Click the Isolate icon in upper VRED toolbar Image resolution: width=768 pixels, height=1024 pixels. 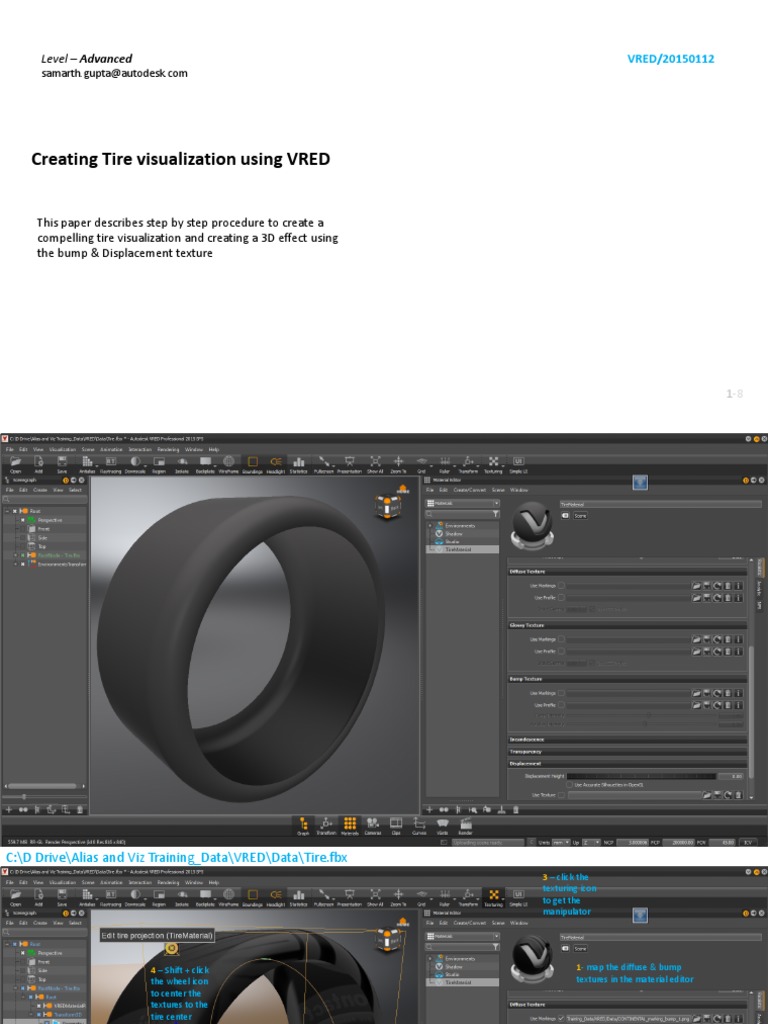click(x=182, y=463)
